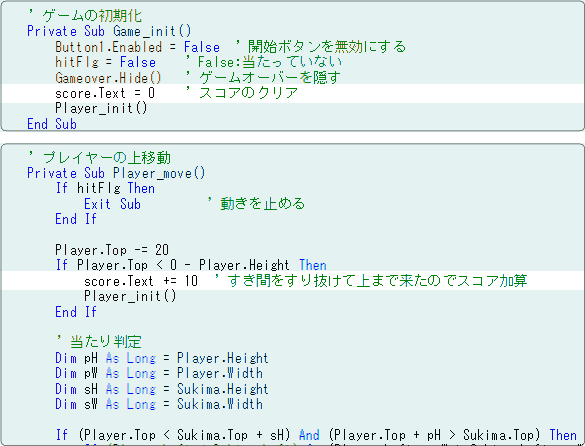This screenshot has height=446, width=585.
Task: Click the highlighted line 'score.Text += 10'
Action: coord(141,281)
